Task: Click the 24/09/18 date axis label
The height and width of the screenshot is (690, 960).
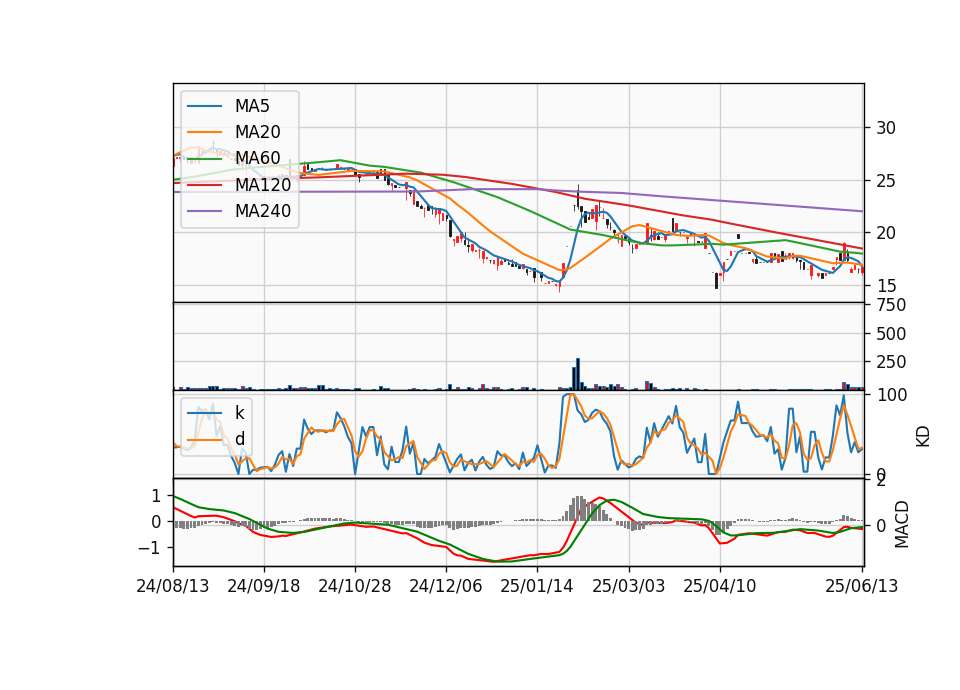Action: pyautogui.click(x=264, y=586)
